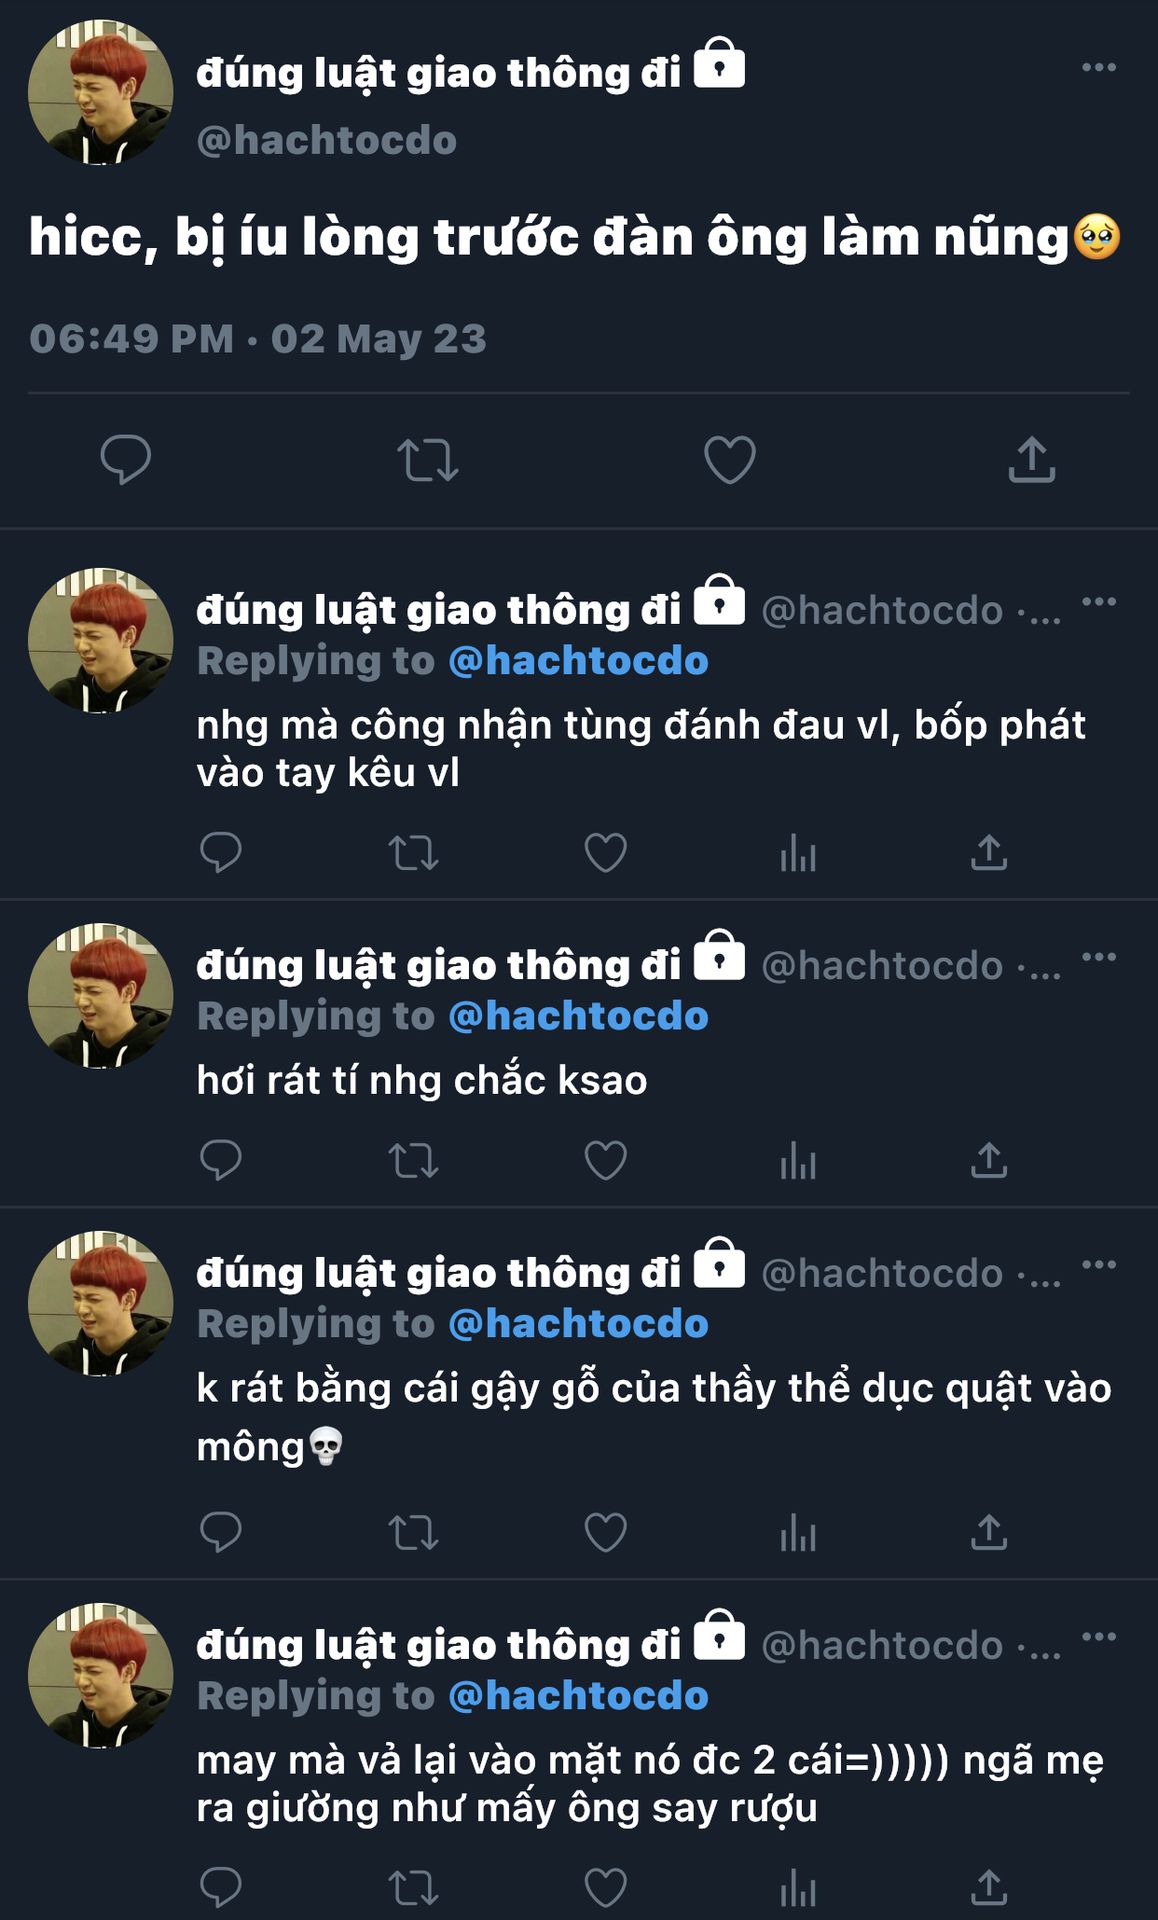Like the main tweet with heart icon

pos(730,460)
